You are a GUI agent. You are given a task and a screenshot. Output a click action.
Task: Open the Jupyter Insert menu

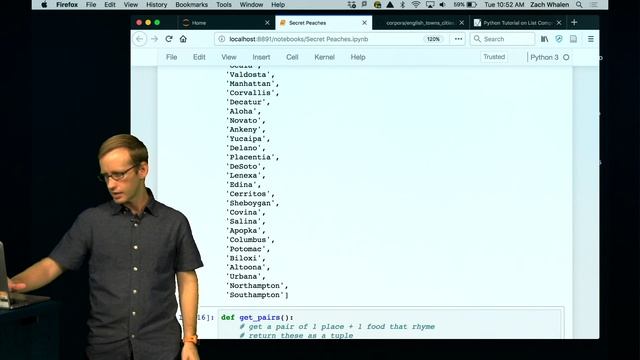[261, 57]
